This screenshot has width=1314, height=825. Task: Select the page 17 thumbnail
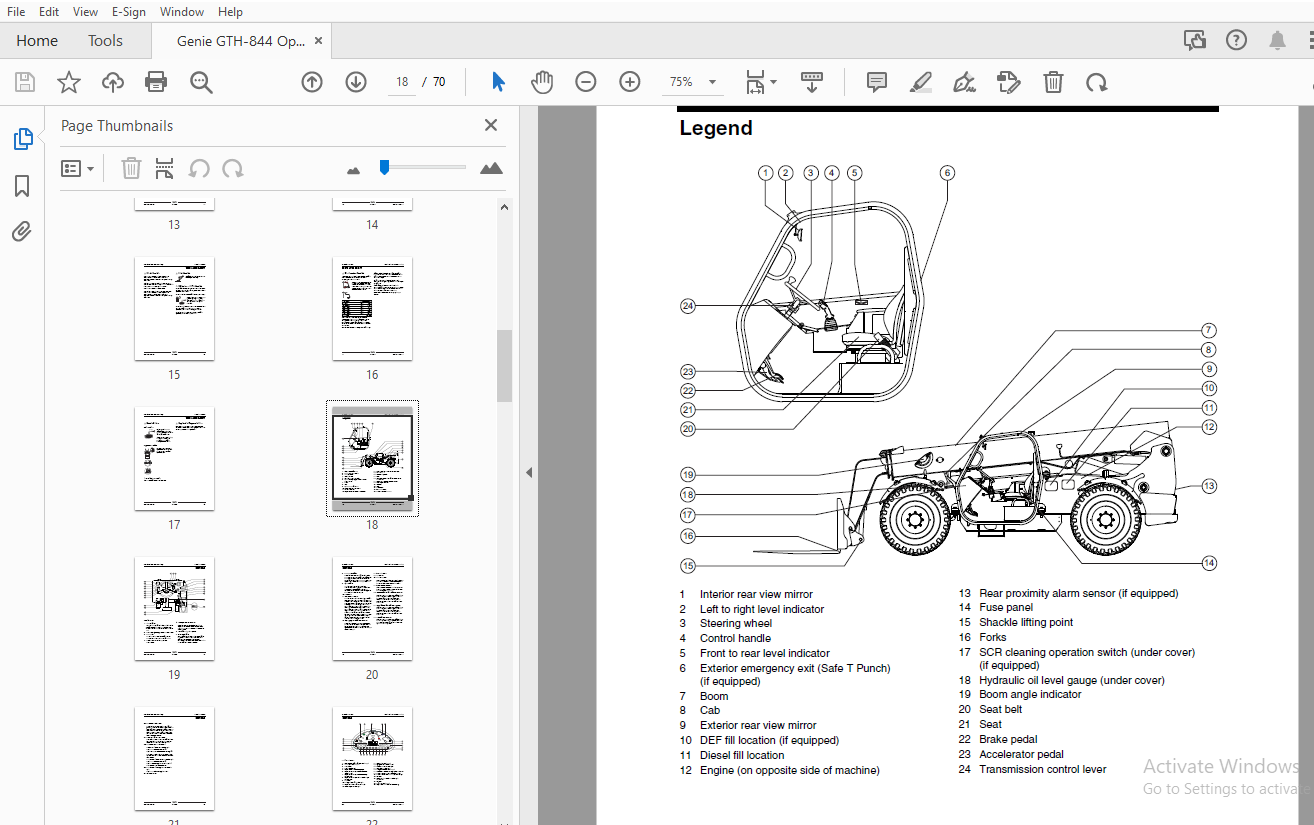174,458
